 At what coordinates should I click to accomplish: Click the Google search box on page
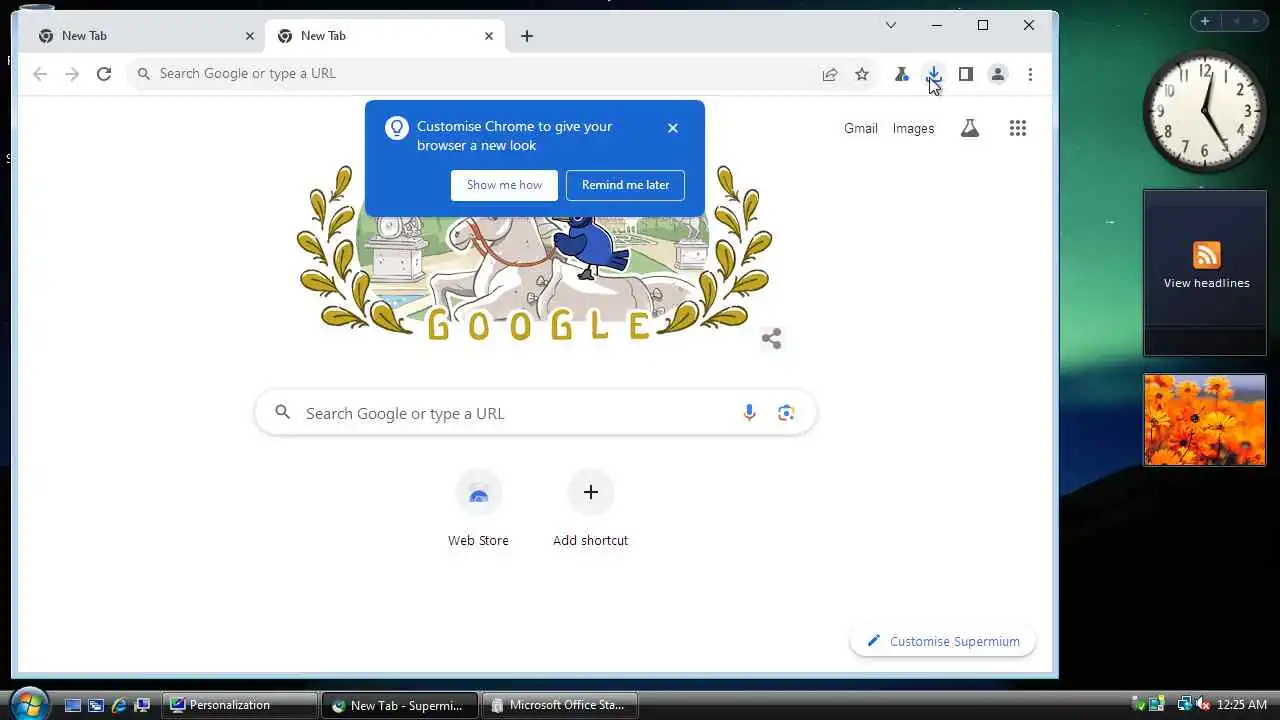tap(536, 413)
